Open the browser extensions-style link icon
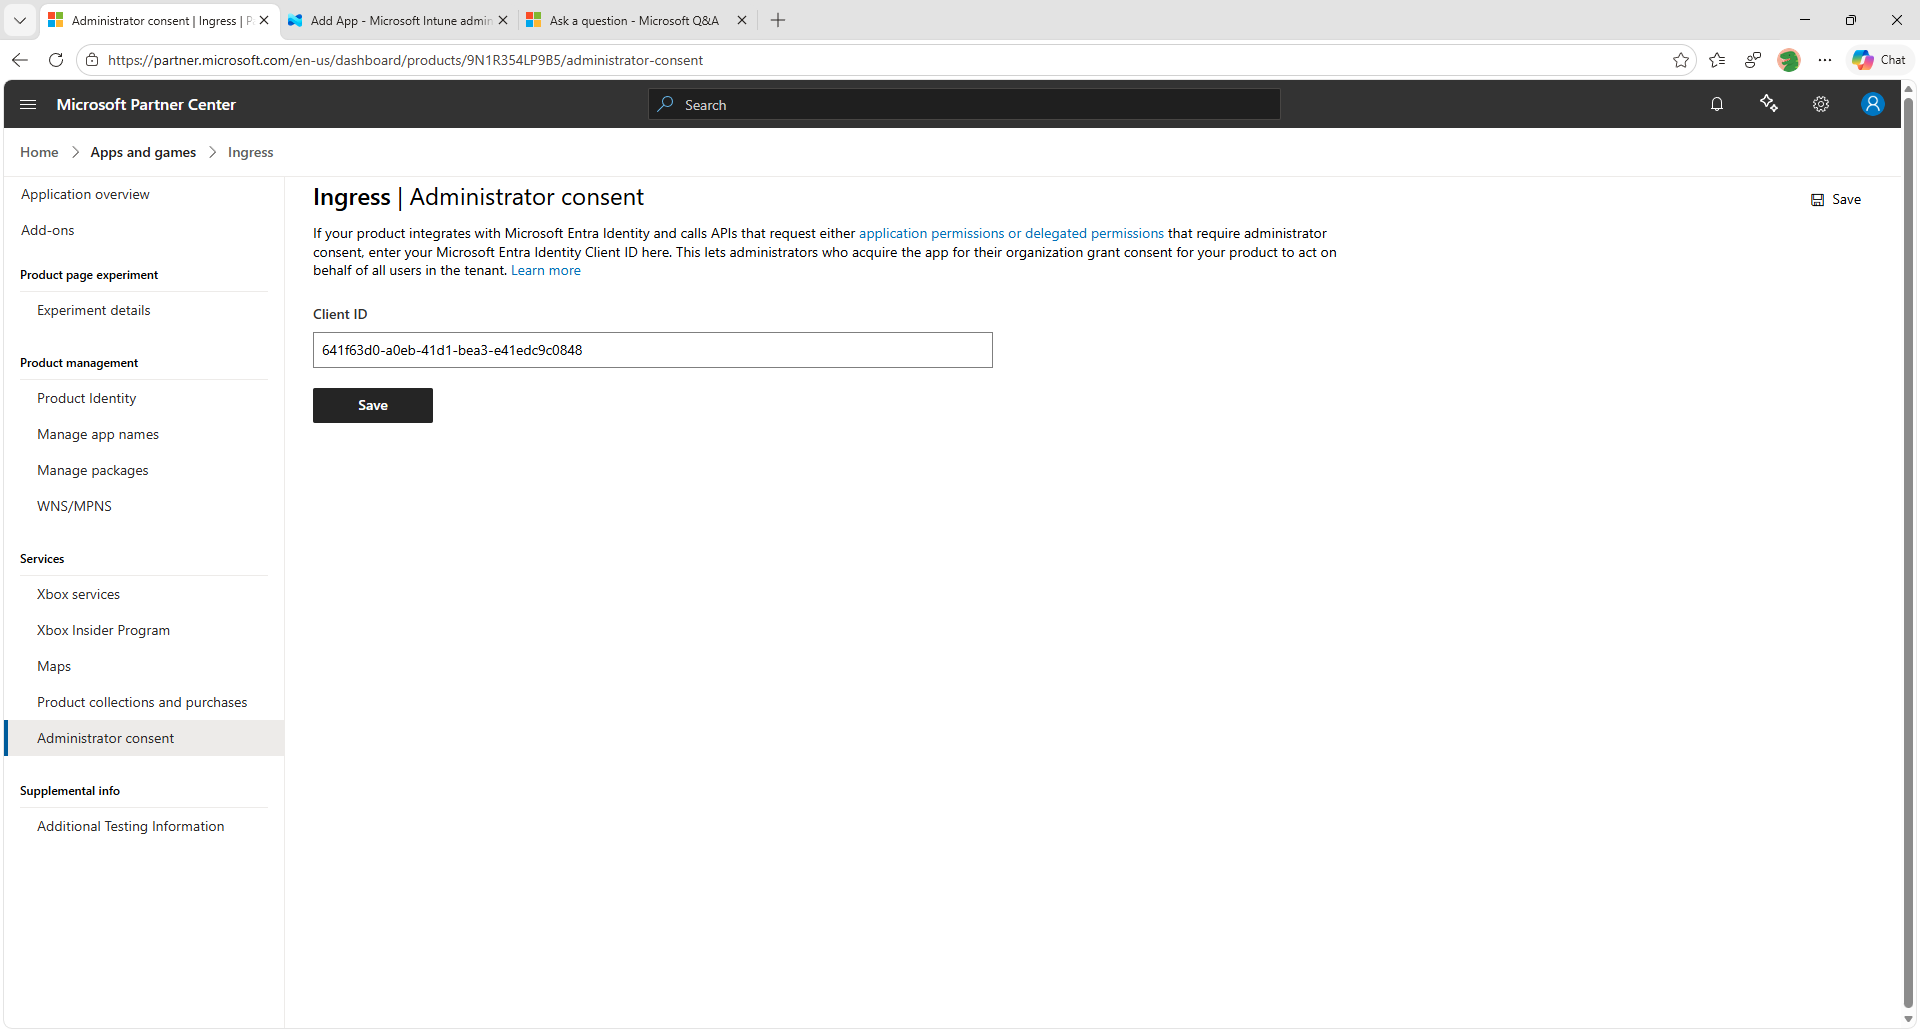This screenshot has height=1032, width=1920. [1753, 60]
